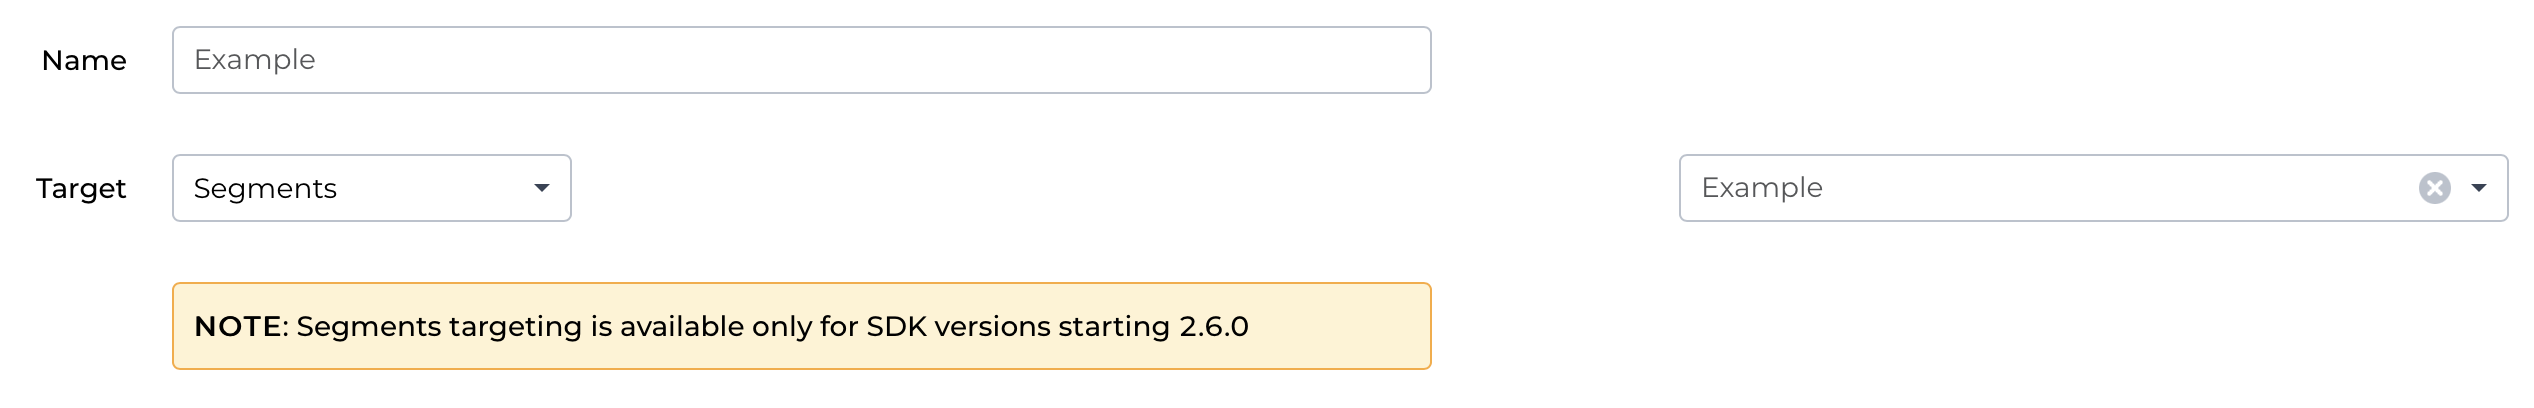Click the Example placeholder in Name field
The image size is (2534, 408).
click(255, 60)
